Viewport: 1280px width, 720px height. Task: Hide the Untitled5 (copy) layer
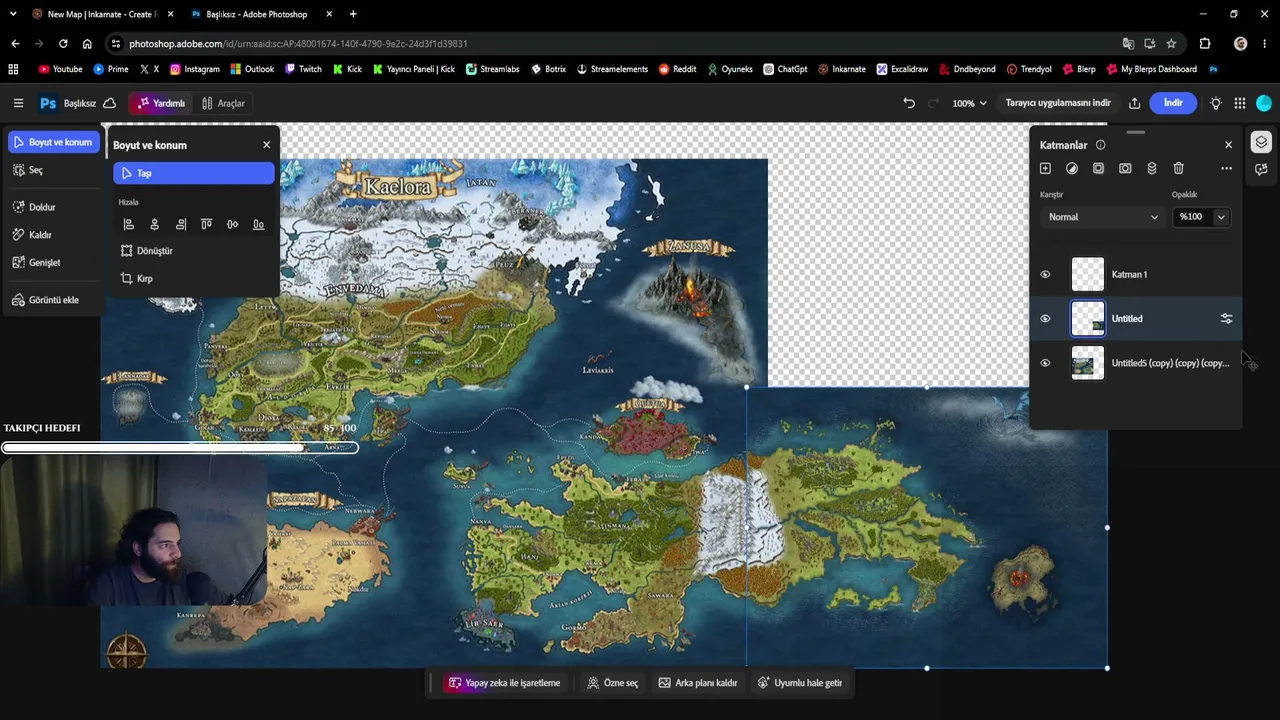[1045, 363]
